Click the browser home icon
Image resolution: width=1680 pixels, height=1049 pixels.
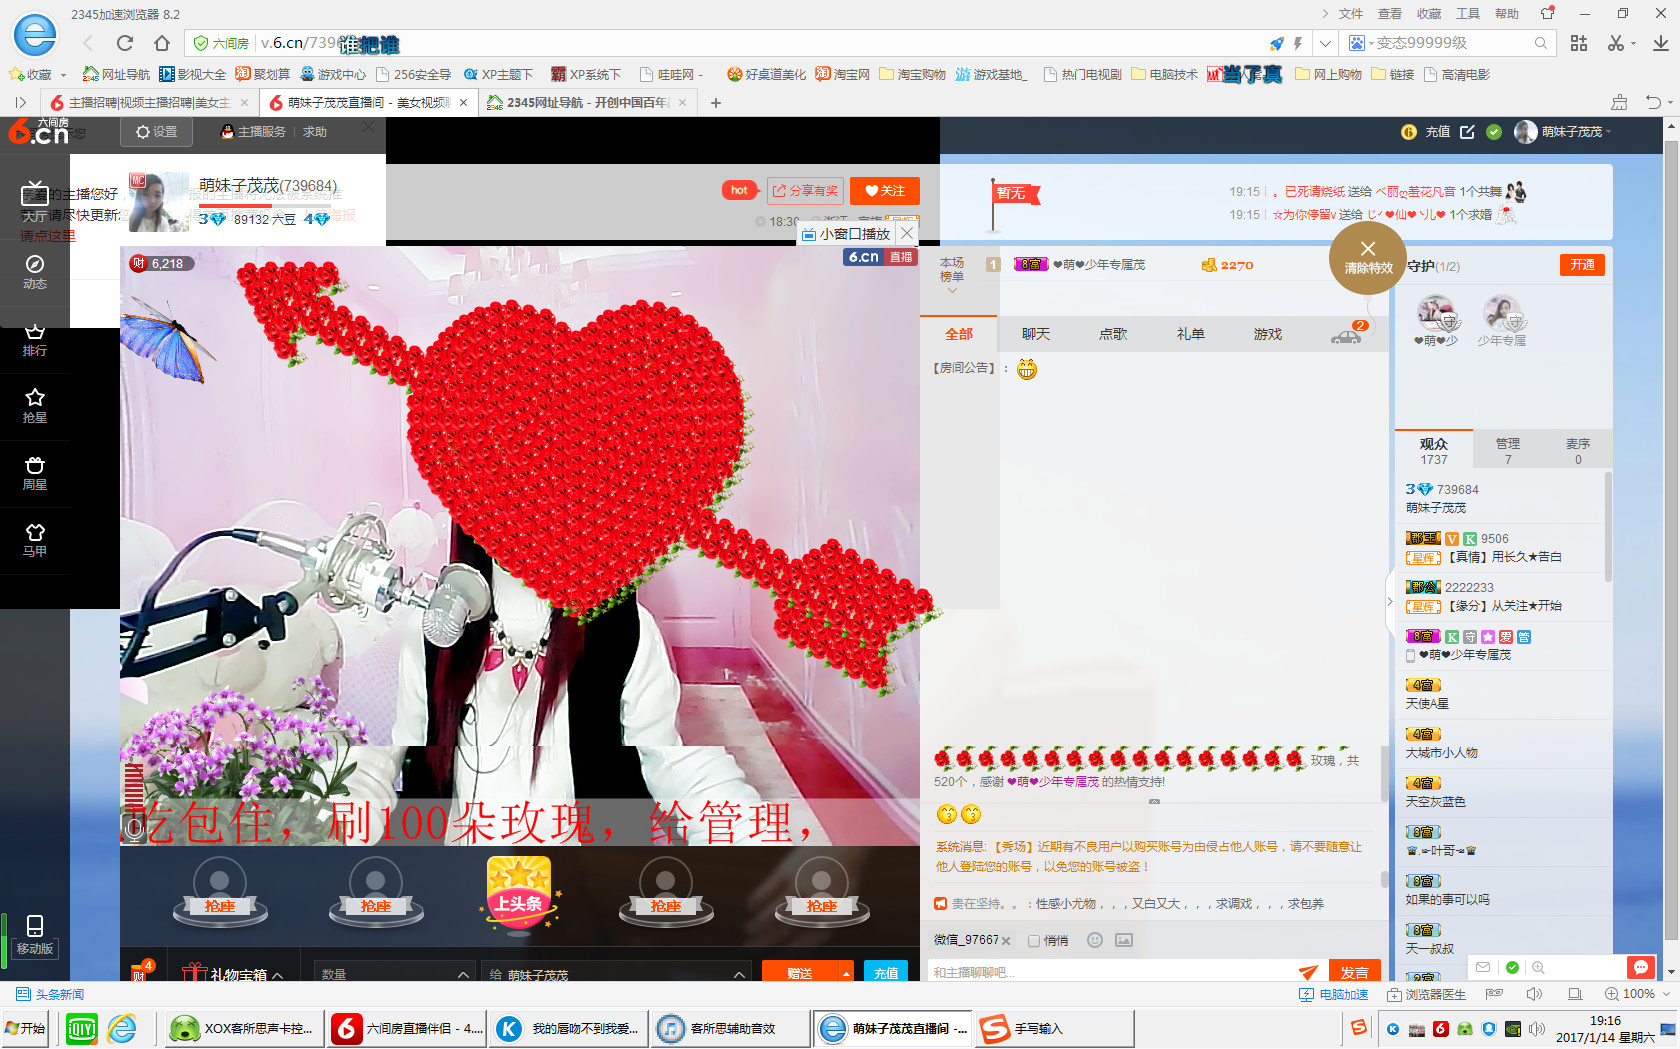click(x=161, y=43)
